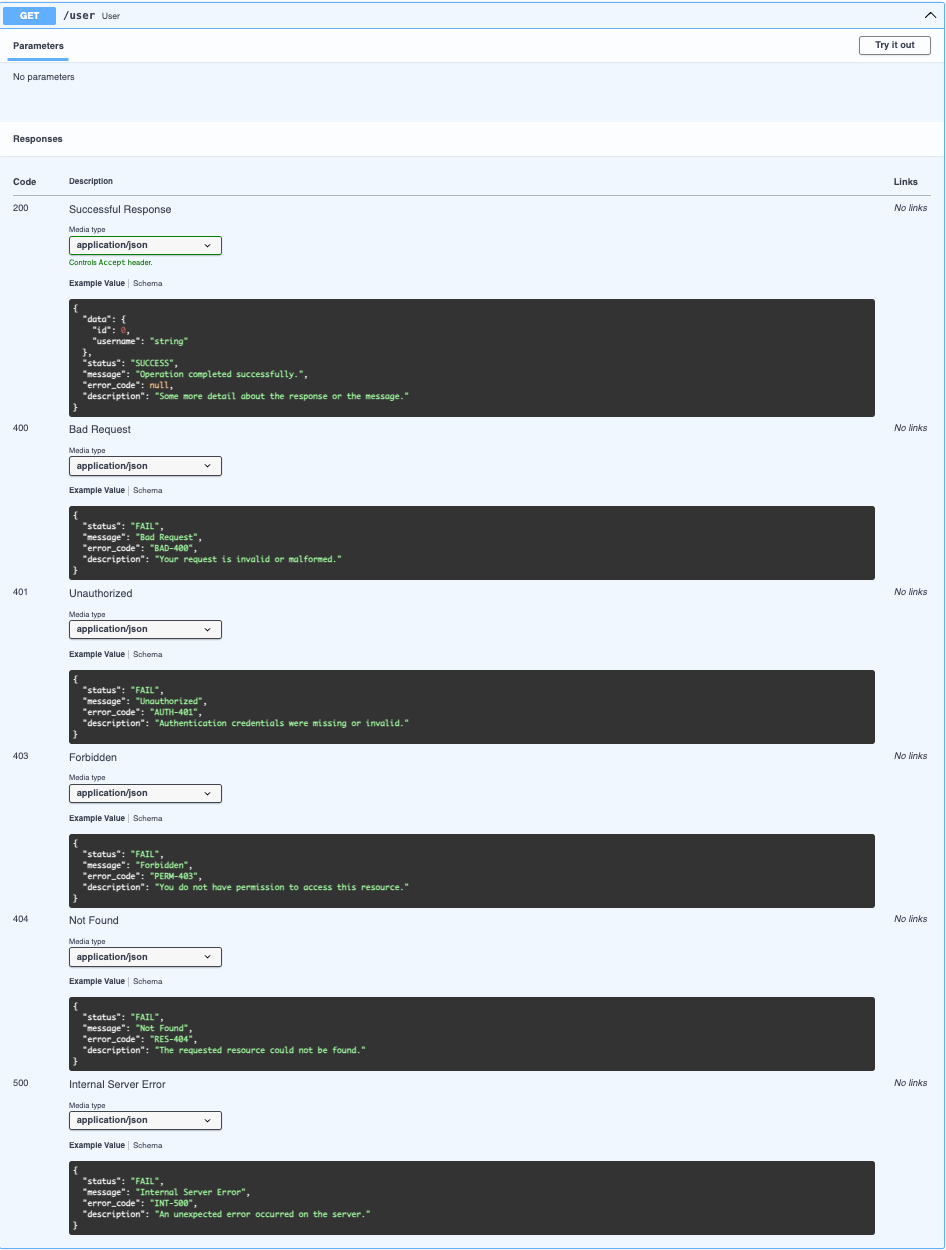Viewport: 946px width, 1250px height.
Task: Open media type dropdown for 401 response
Action: coord(145,630)
